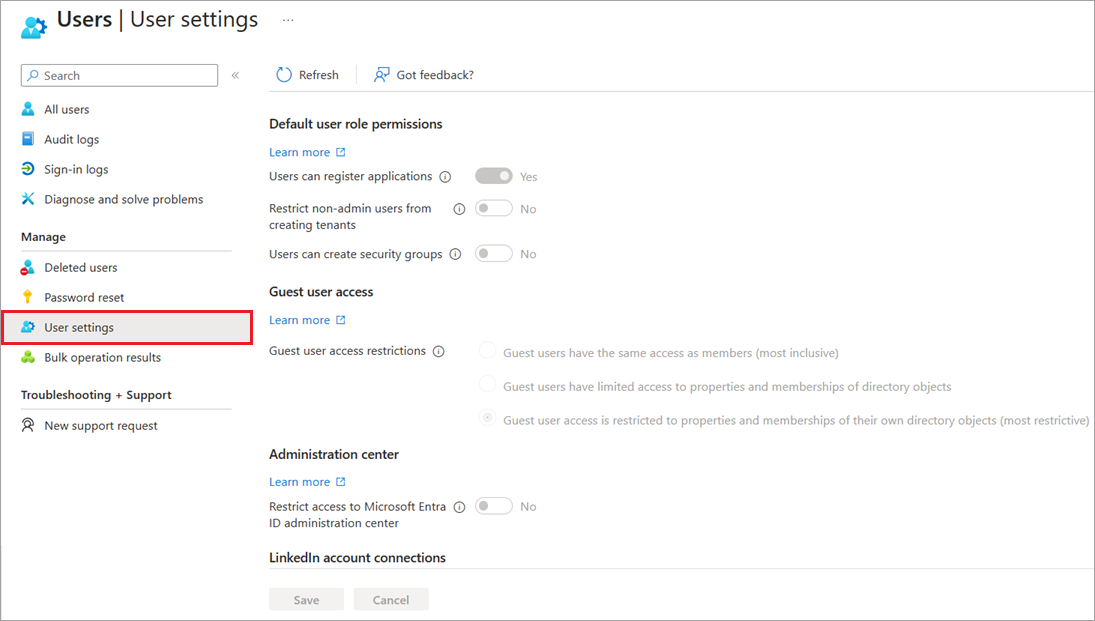
Task: Open the Deleted users page
Action: tap(80, 267)
